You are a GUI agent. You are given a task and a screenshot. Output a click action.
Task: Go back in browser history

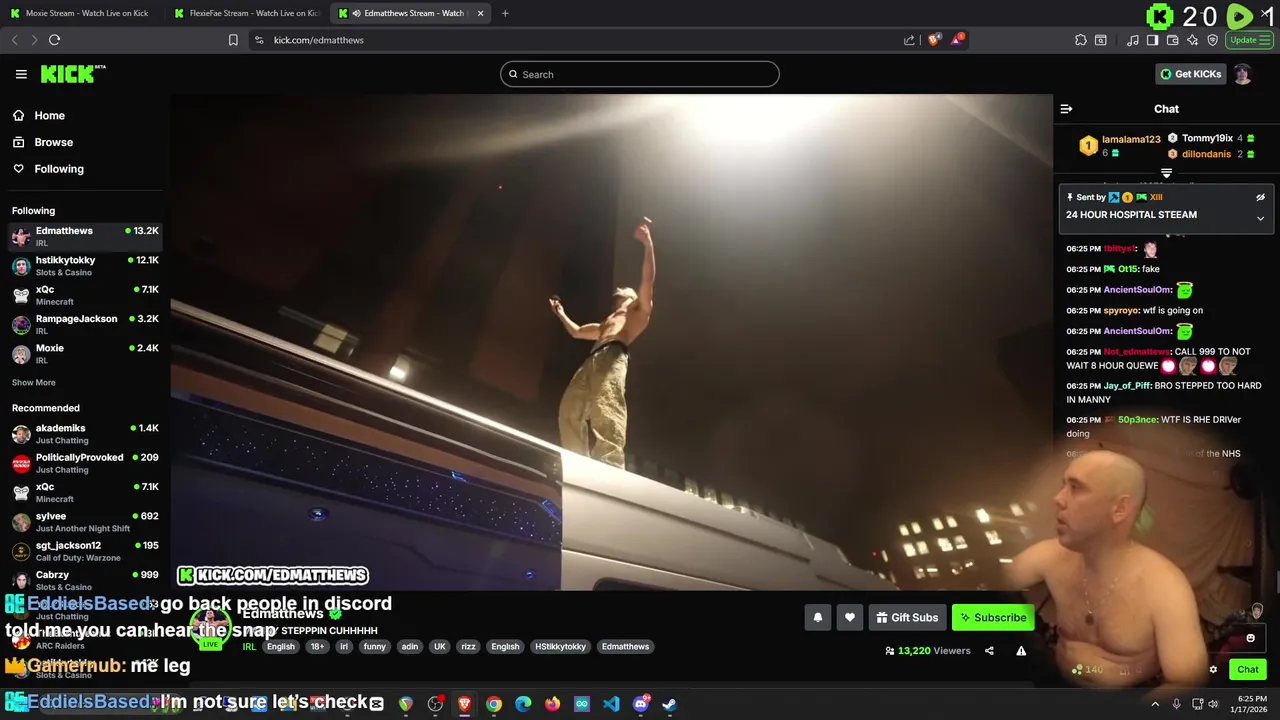click(14, 40)
